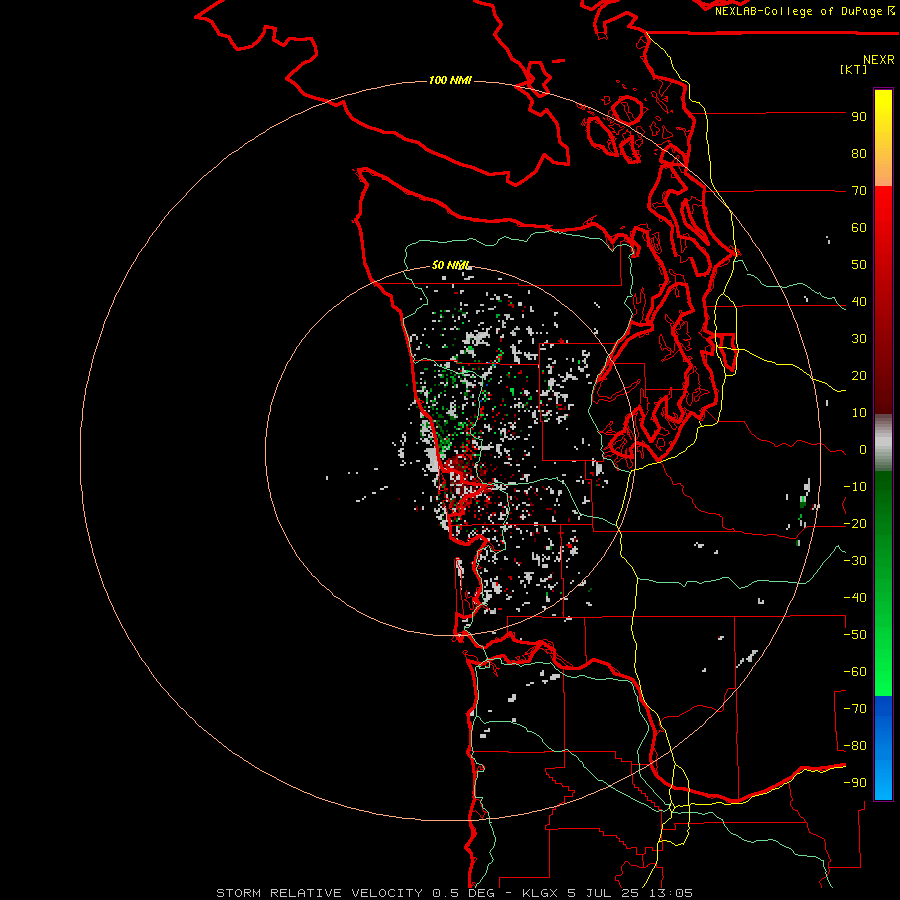Image resolution: width=900 pixels, height=900 pixels.
Task: Choose the positive 20 scale tick label
Action: 859,375
